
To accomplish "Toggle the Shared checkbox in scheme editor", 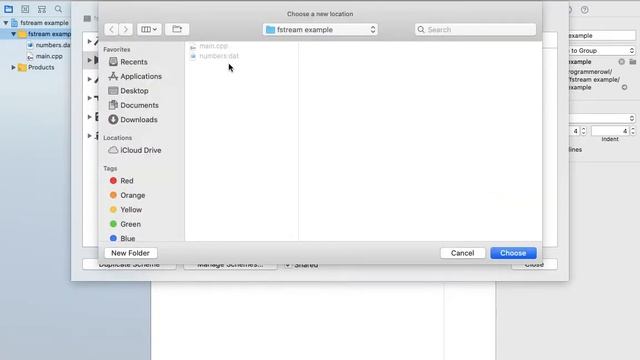I will (288, 265).
